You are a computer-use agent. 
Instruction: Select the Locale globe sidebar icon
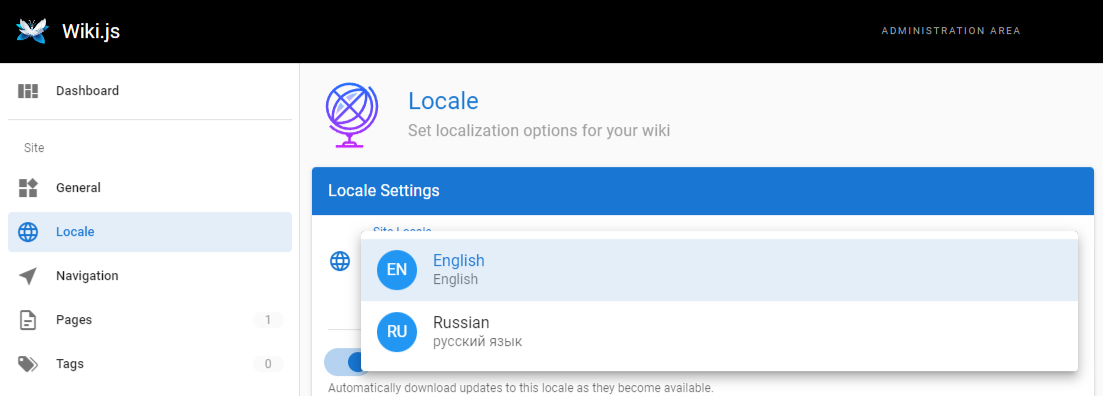pos(28,232)
